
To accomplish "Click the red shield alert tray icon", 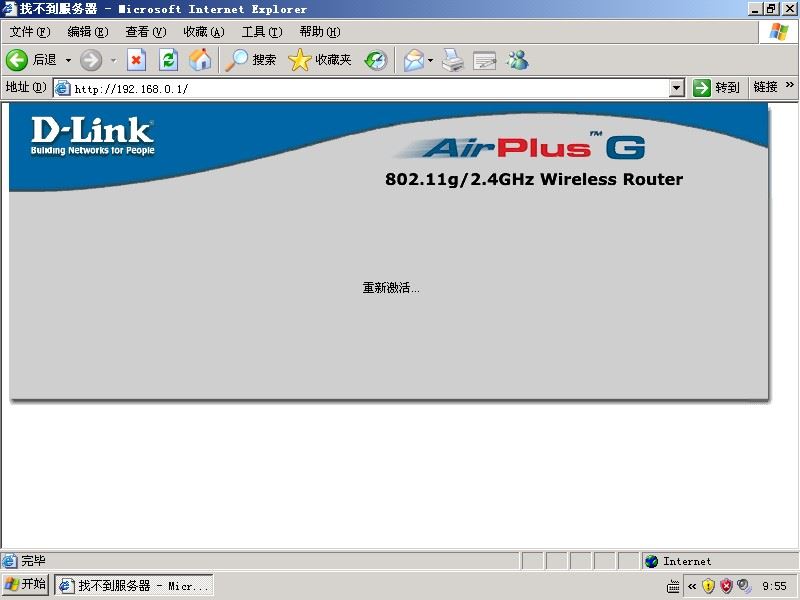I will point(727,586).
